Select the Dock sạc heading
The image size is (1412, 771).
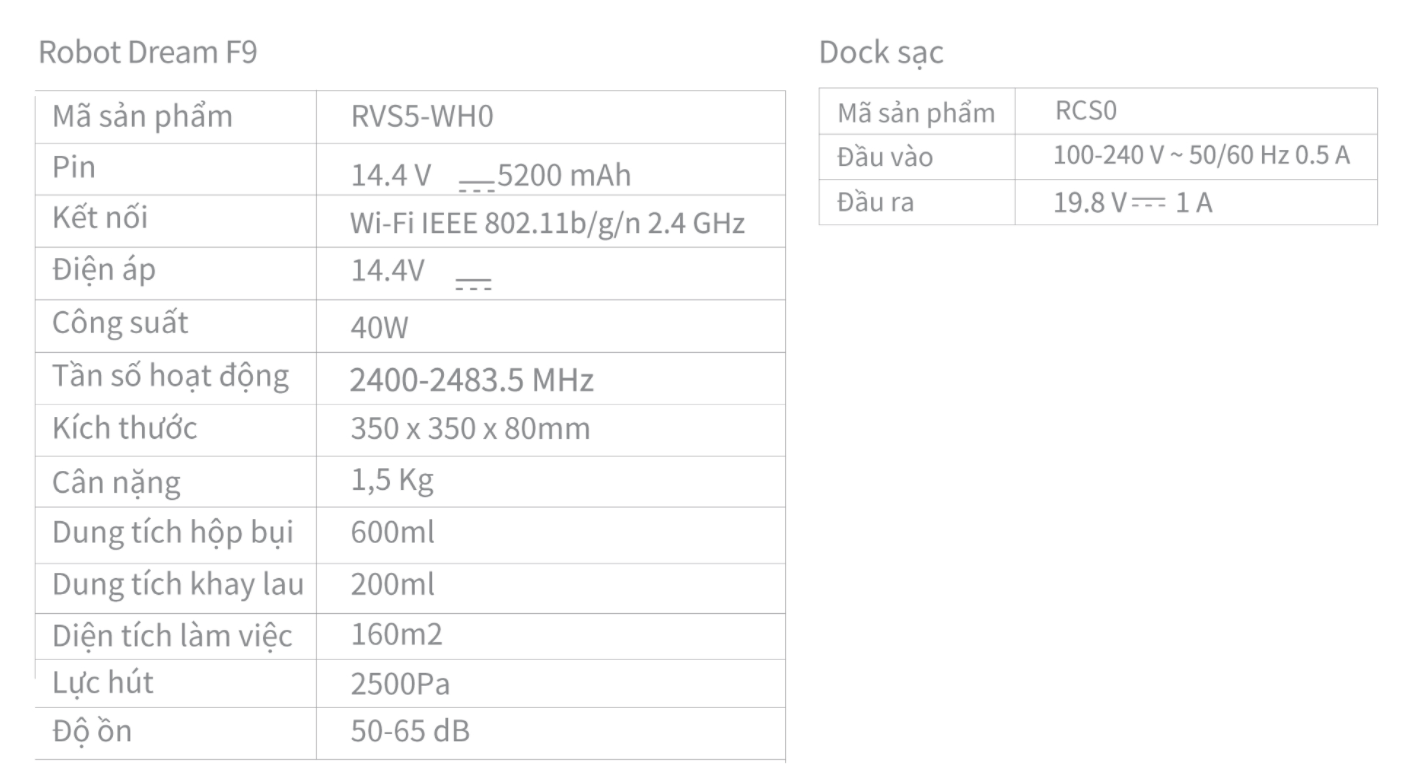pyautogui.click(x=881, y=54)
